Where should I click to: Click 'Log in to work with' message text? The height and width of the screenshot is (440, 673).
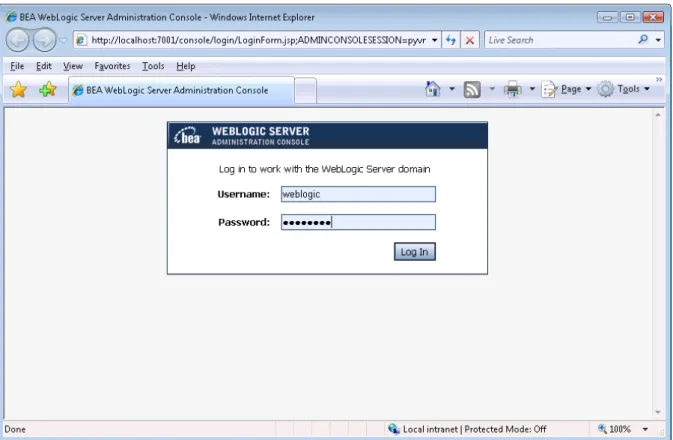[324, 169]
